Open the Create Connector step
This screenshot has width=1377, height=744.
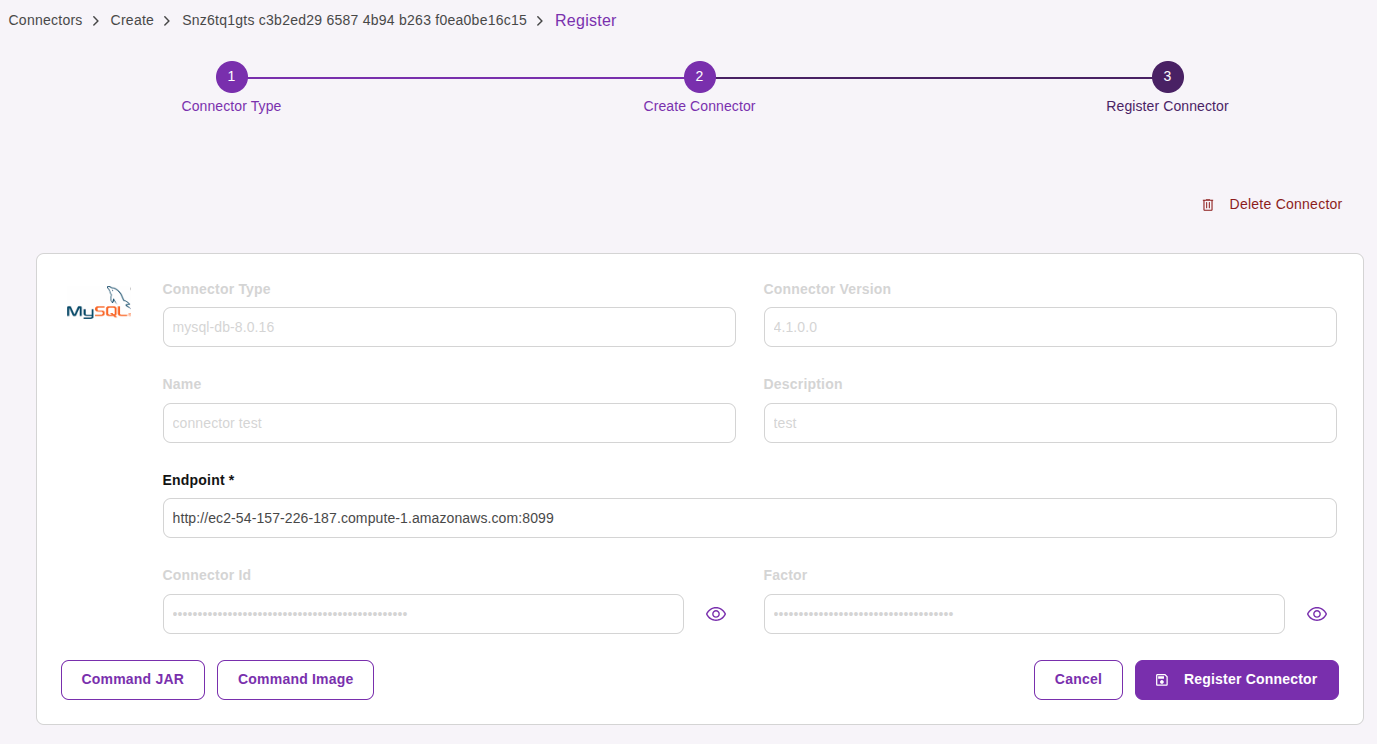tap(699, 105)
